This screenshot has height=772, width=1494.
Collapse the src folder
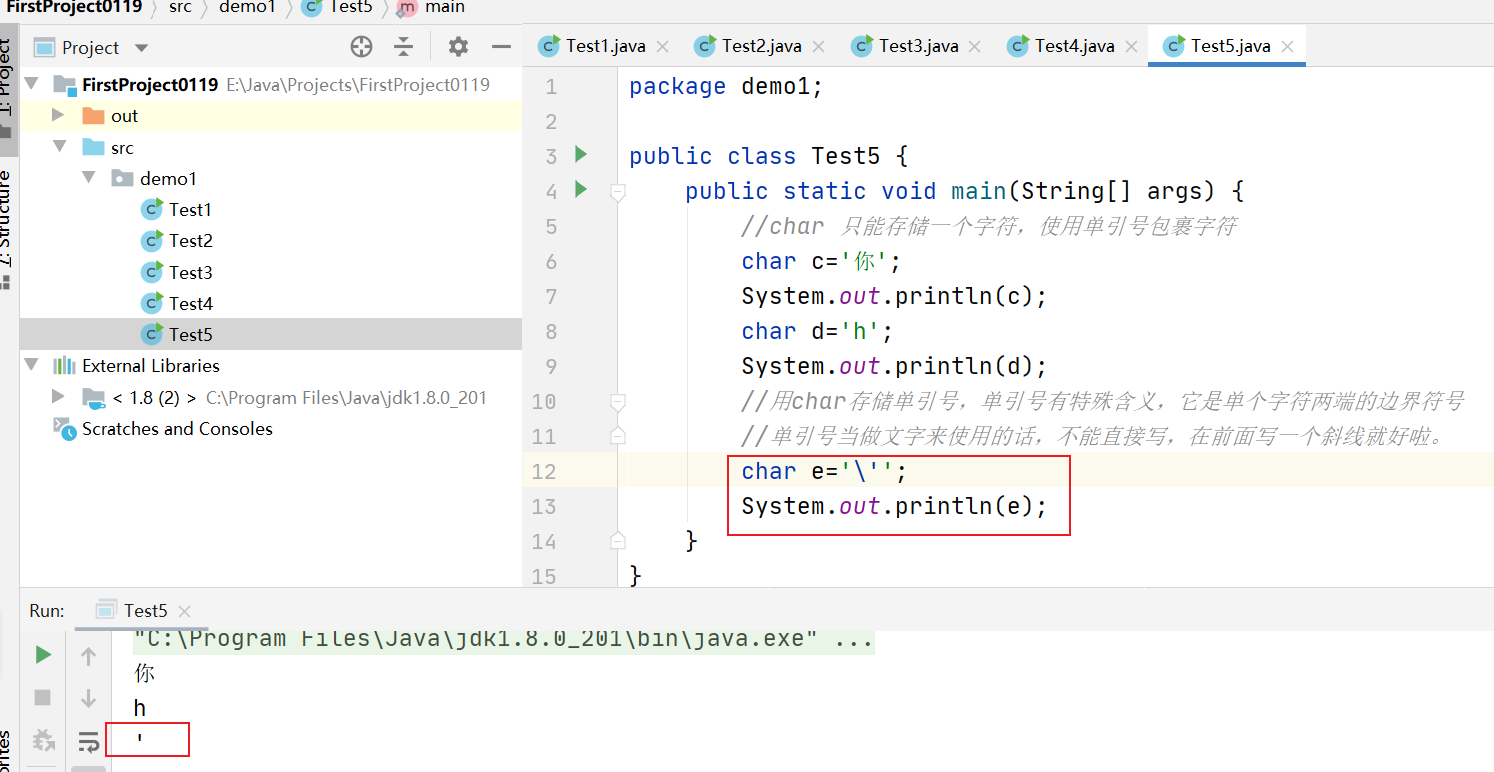(59, 147)
